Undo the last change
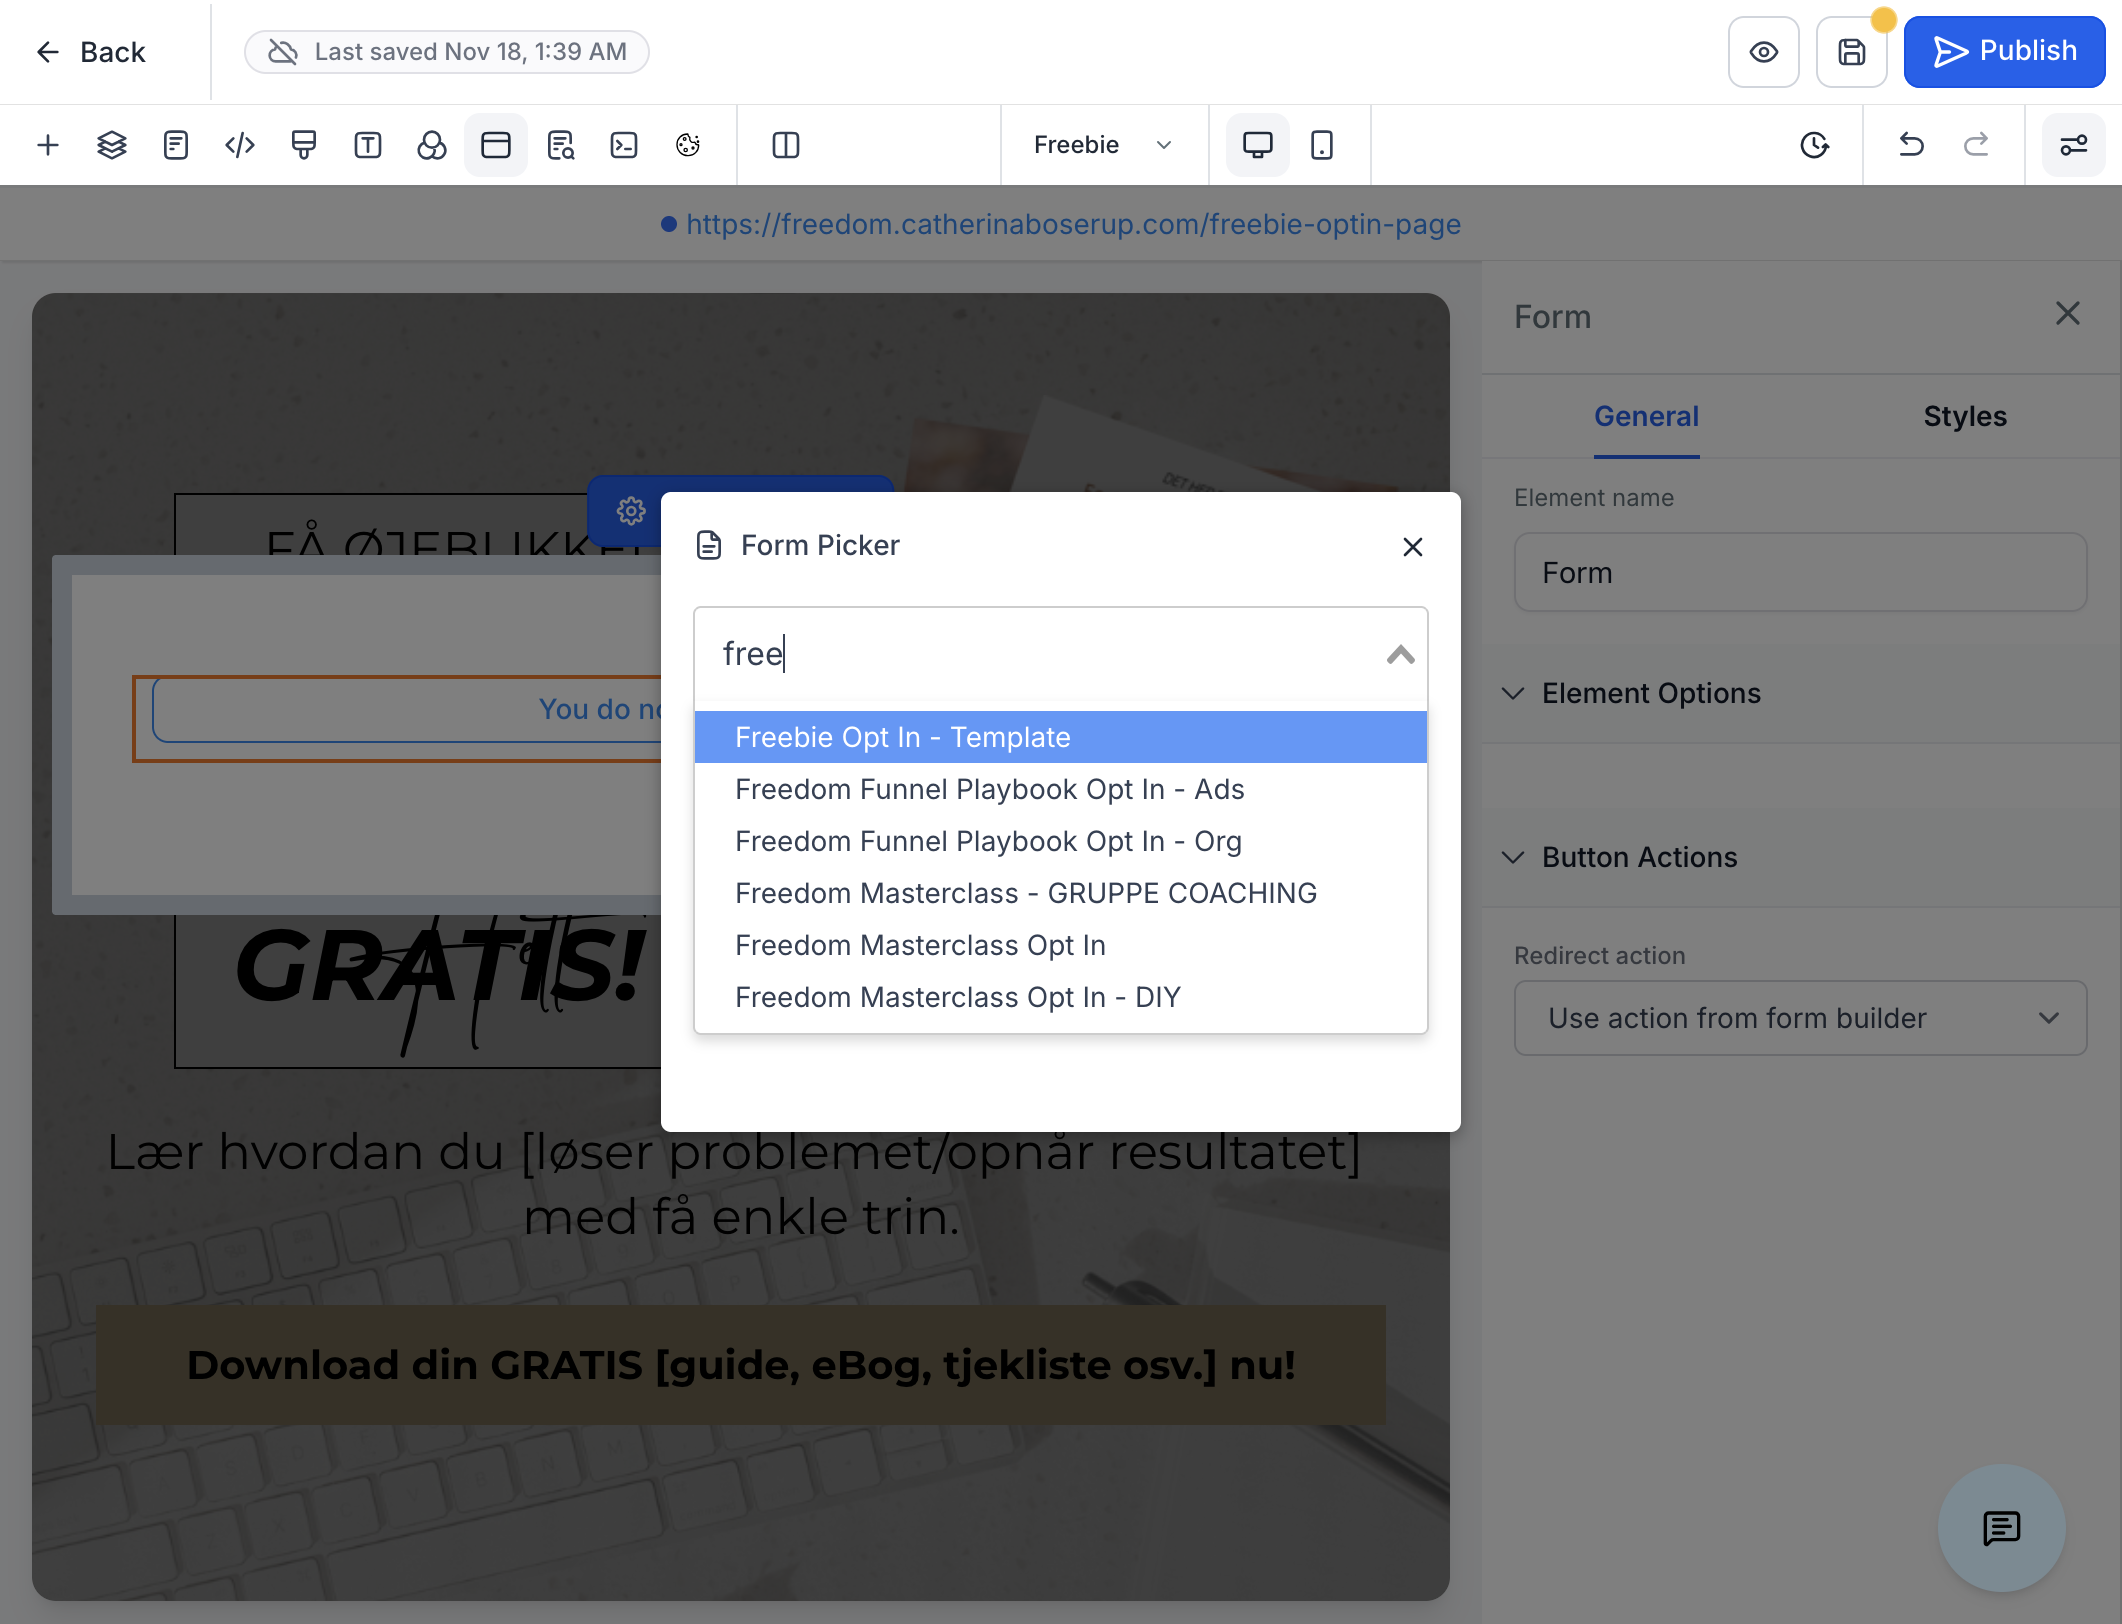Screen dimensions: 2122x1624 [x=1911, y=145]
